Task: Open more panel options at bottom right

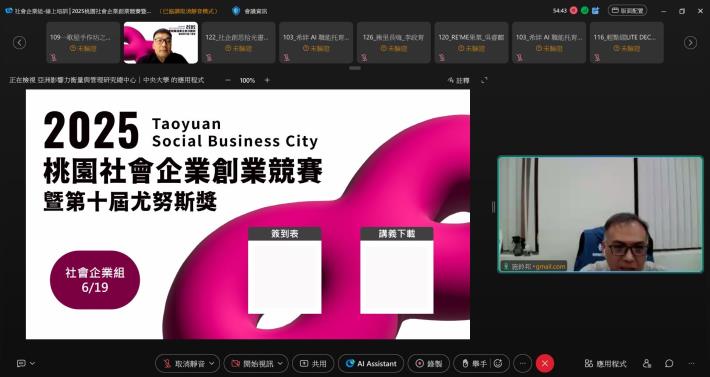Action: (x=691, y=363)
